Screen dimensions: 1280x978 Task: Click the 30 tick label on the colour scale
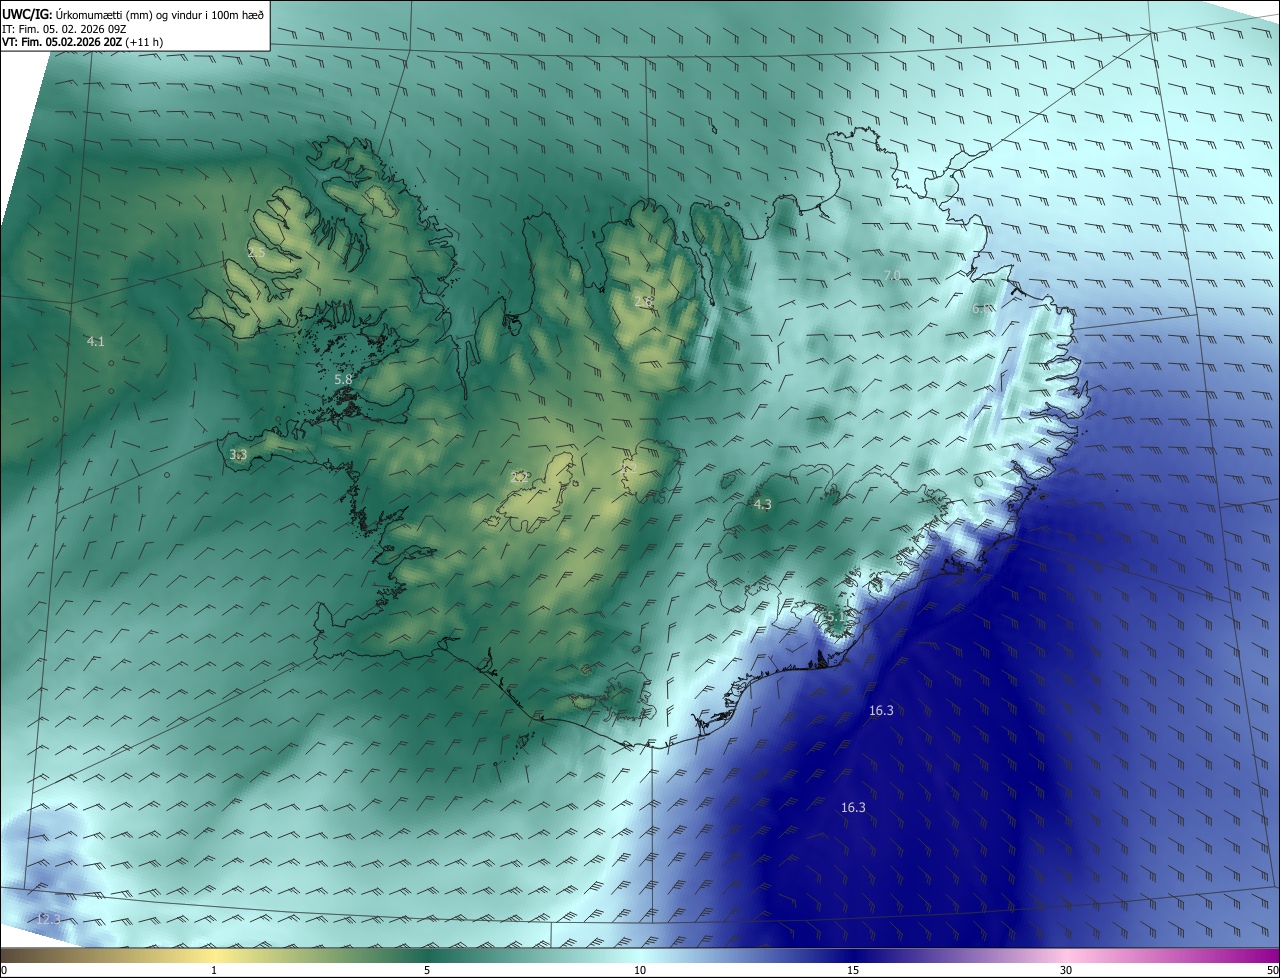(x=1066, y=970)
